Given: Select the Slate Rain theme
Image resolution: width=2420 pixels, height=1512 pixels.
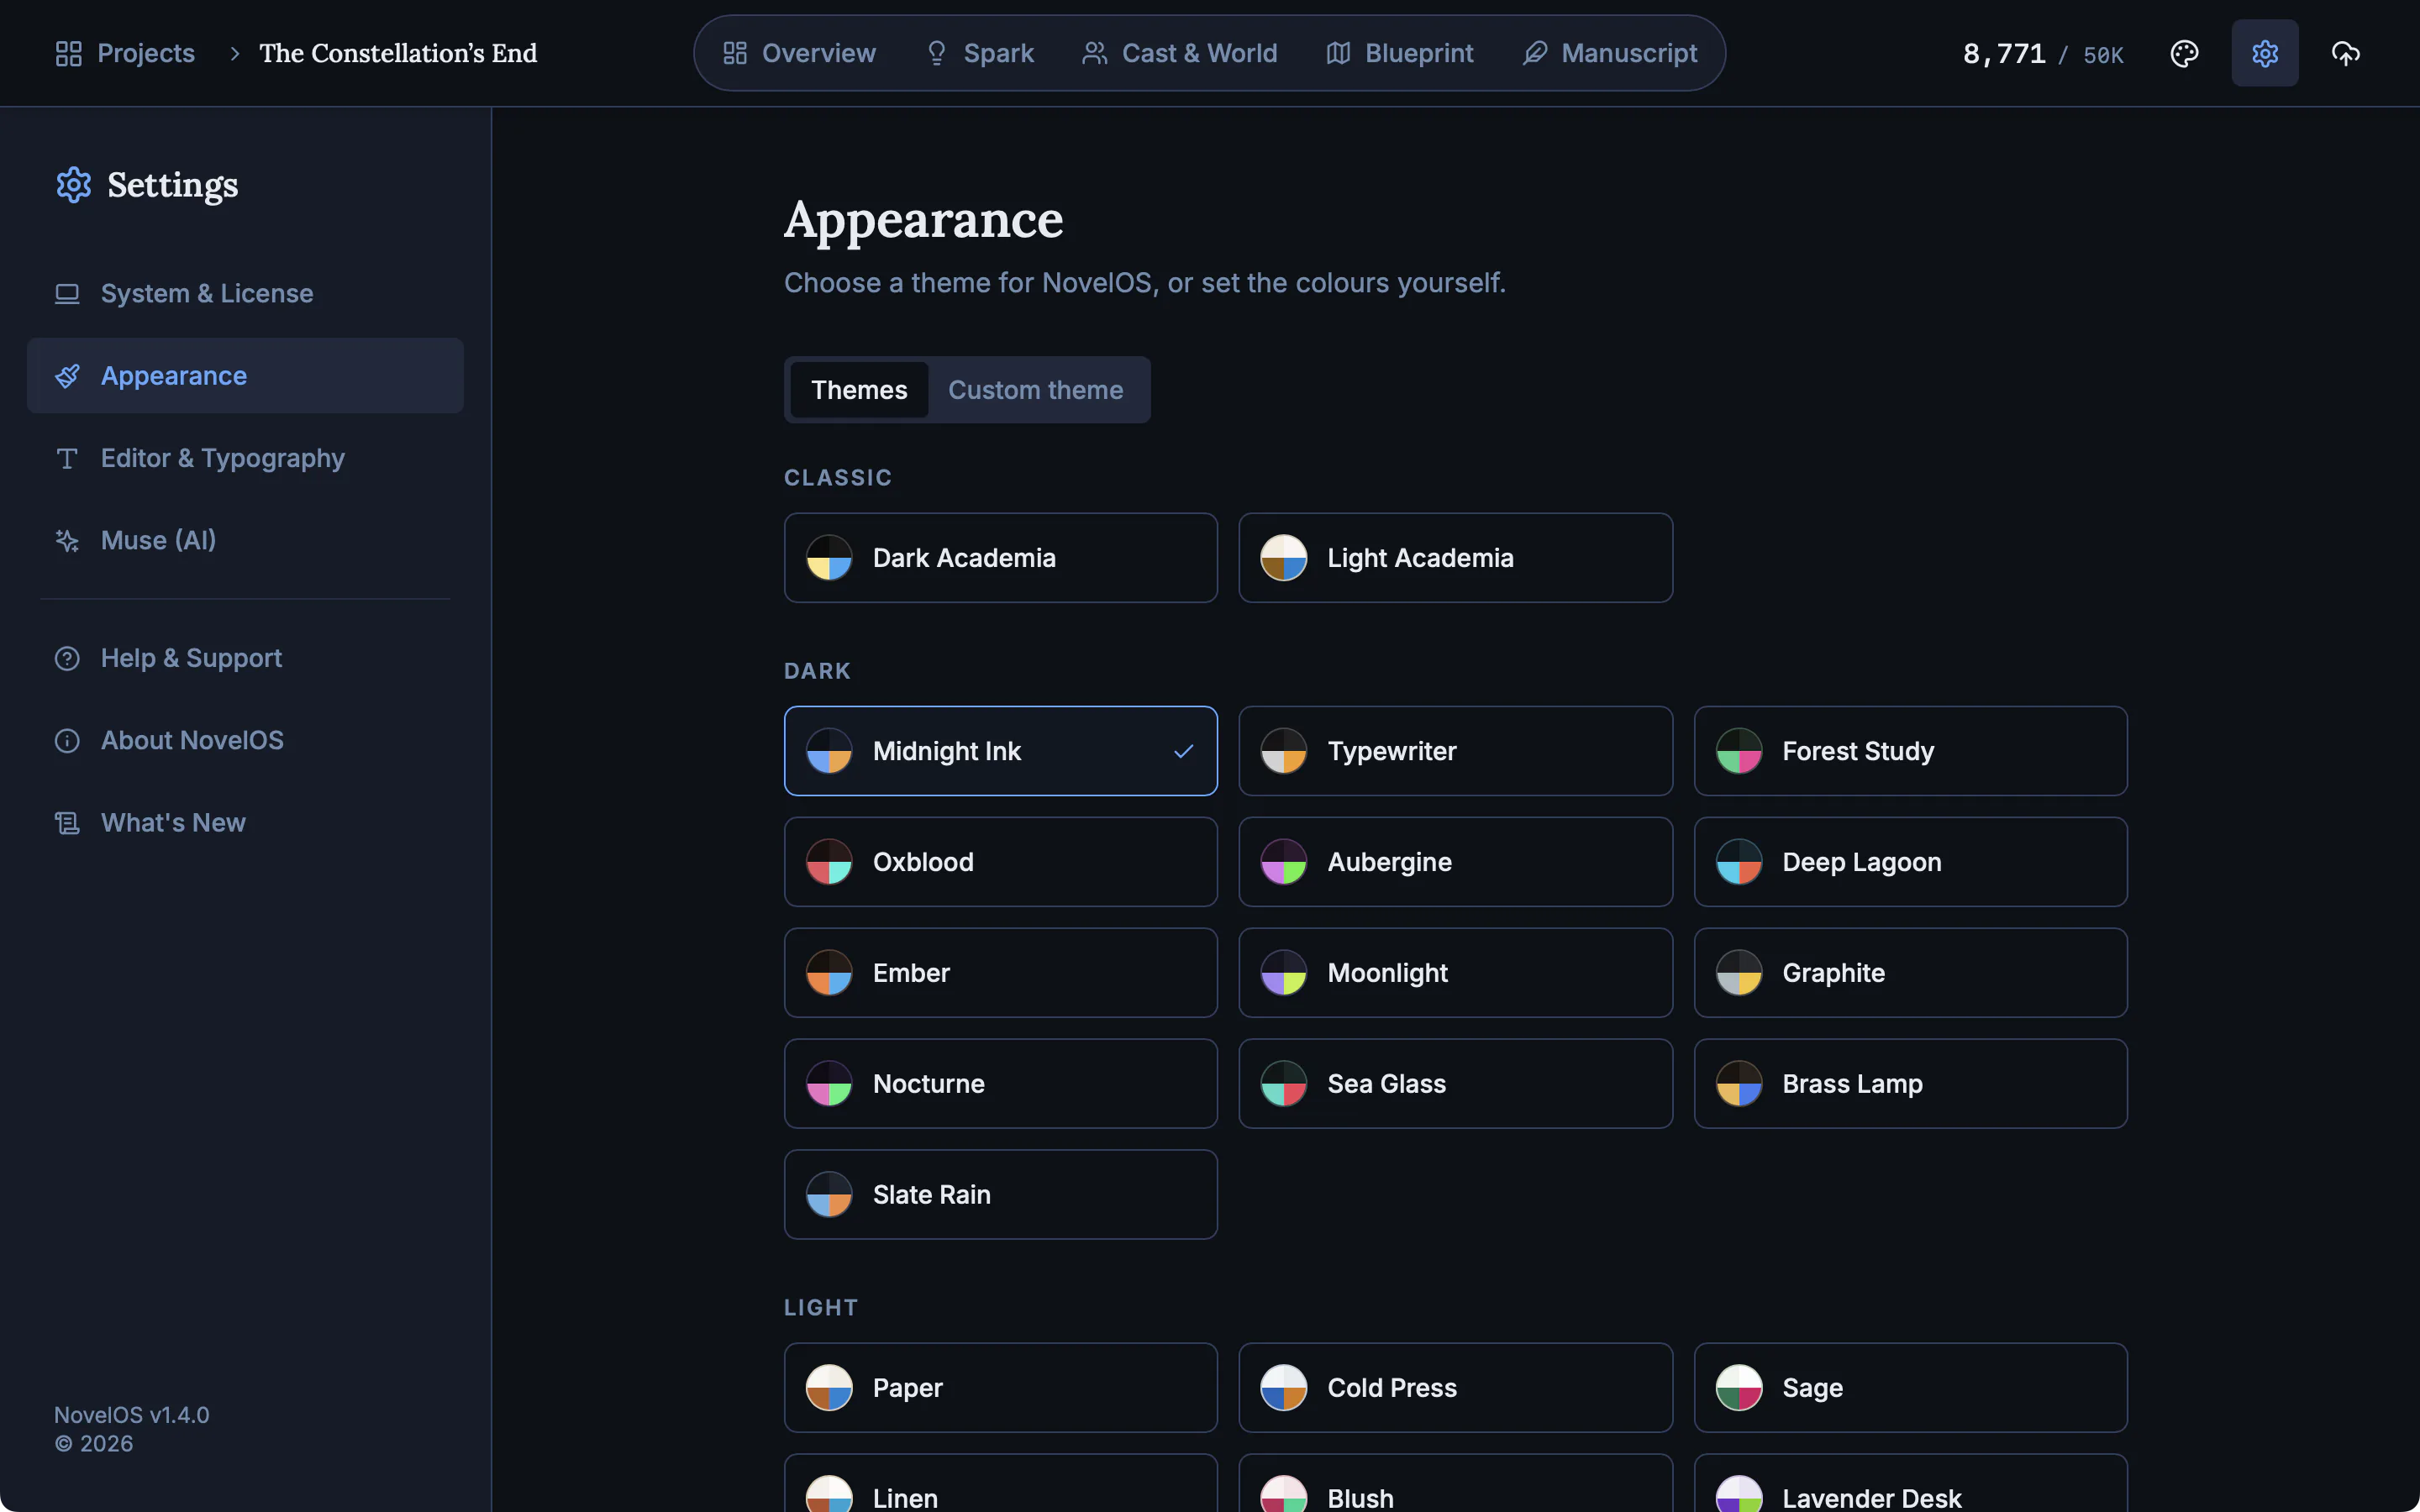Looking at the screenshot, I should [1001, 1195].
